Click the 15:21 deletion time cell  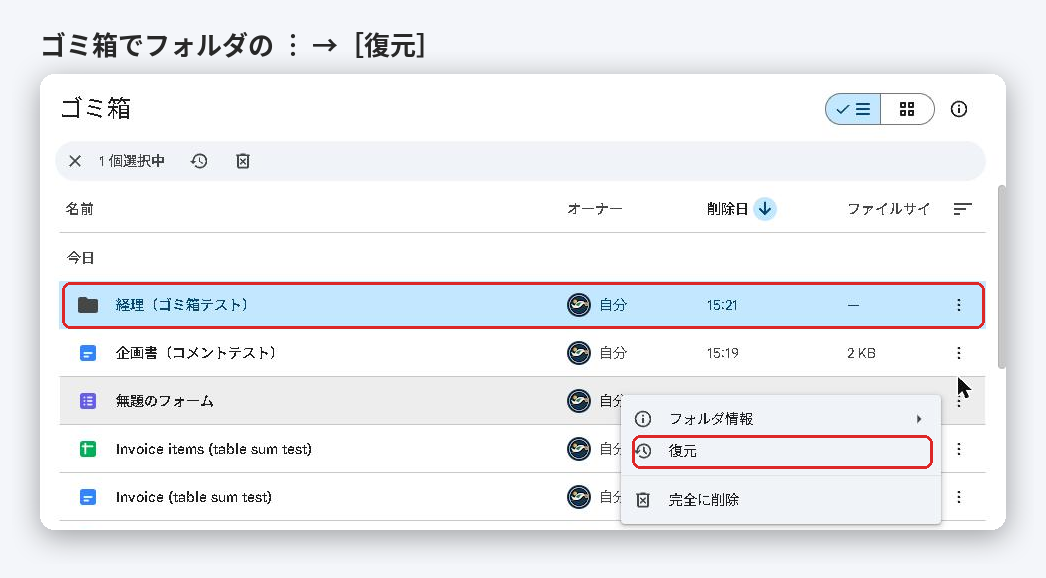(722, 305)
